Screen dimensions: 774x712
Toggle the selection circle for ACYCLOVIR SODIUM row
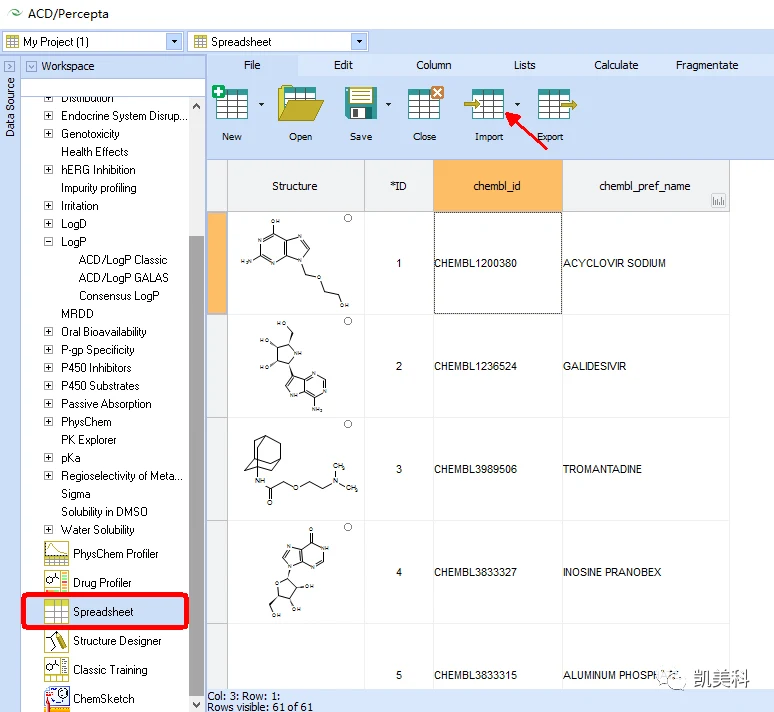(x=348, y=218)
